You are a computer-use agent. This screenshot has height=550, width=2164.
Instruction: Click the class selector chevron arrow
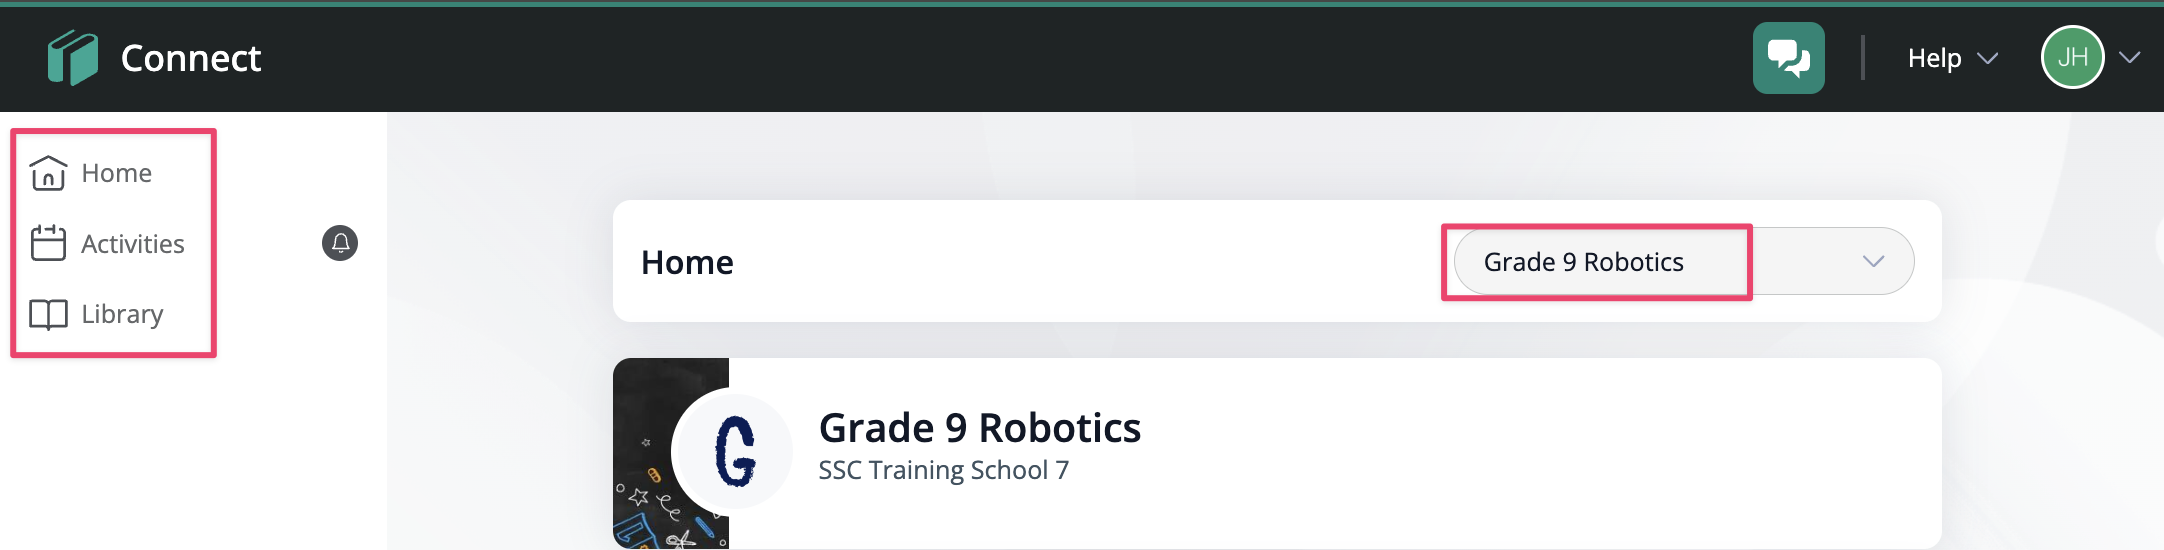point(1873,261)
